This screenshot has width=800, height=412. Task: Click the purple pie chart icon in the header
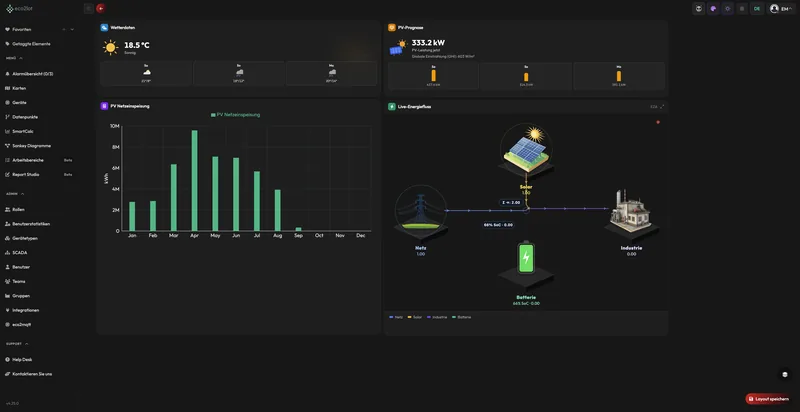point(713,8)
